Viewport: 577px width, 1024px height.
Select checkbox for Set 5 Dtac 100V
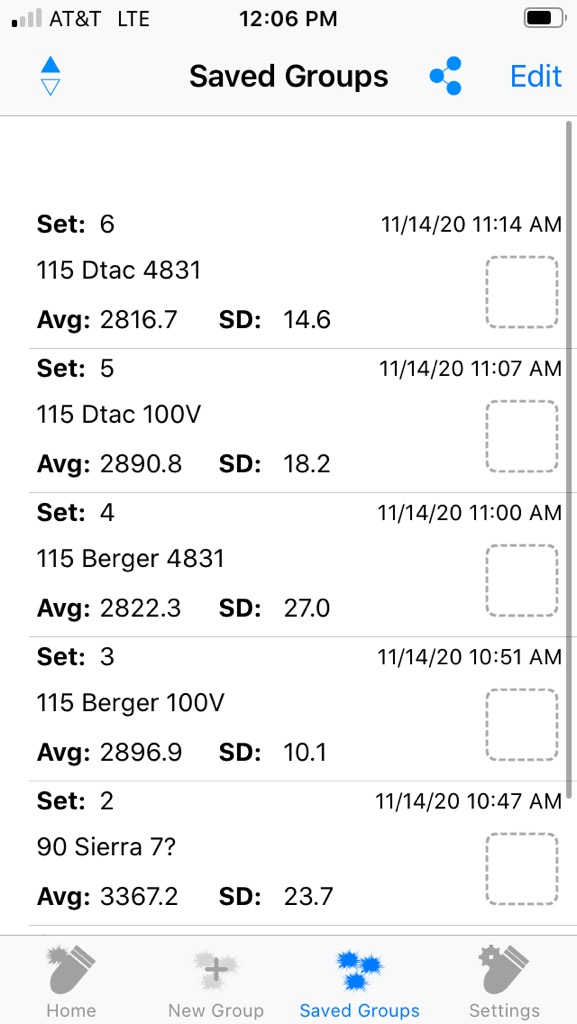click(522, 436)
